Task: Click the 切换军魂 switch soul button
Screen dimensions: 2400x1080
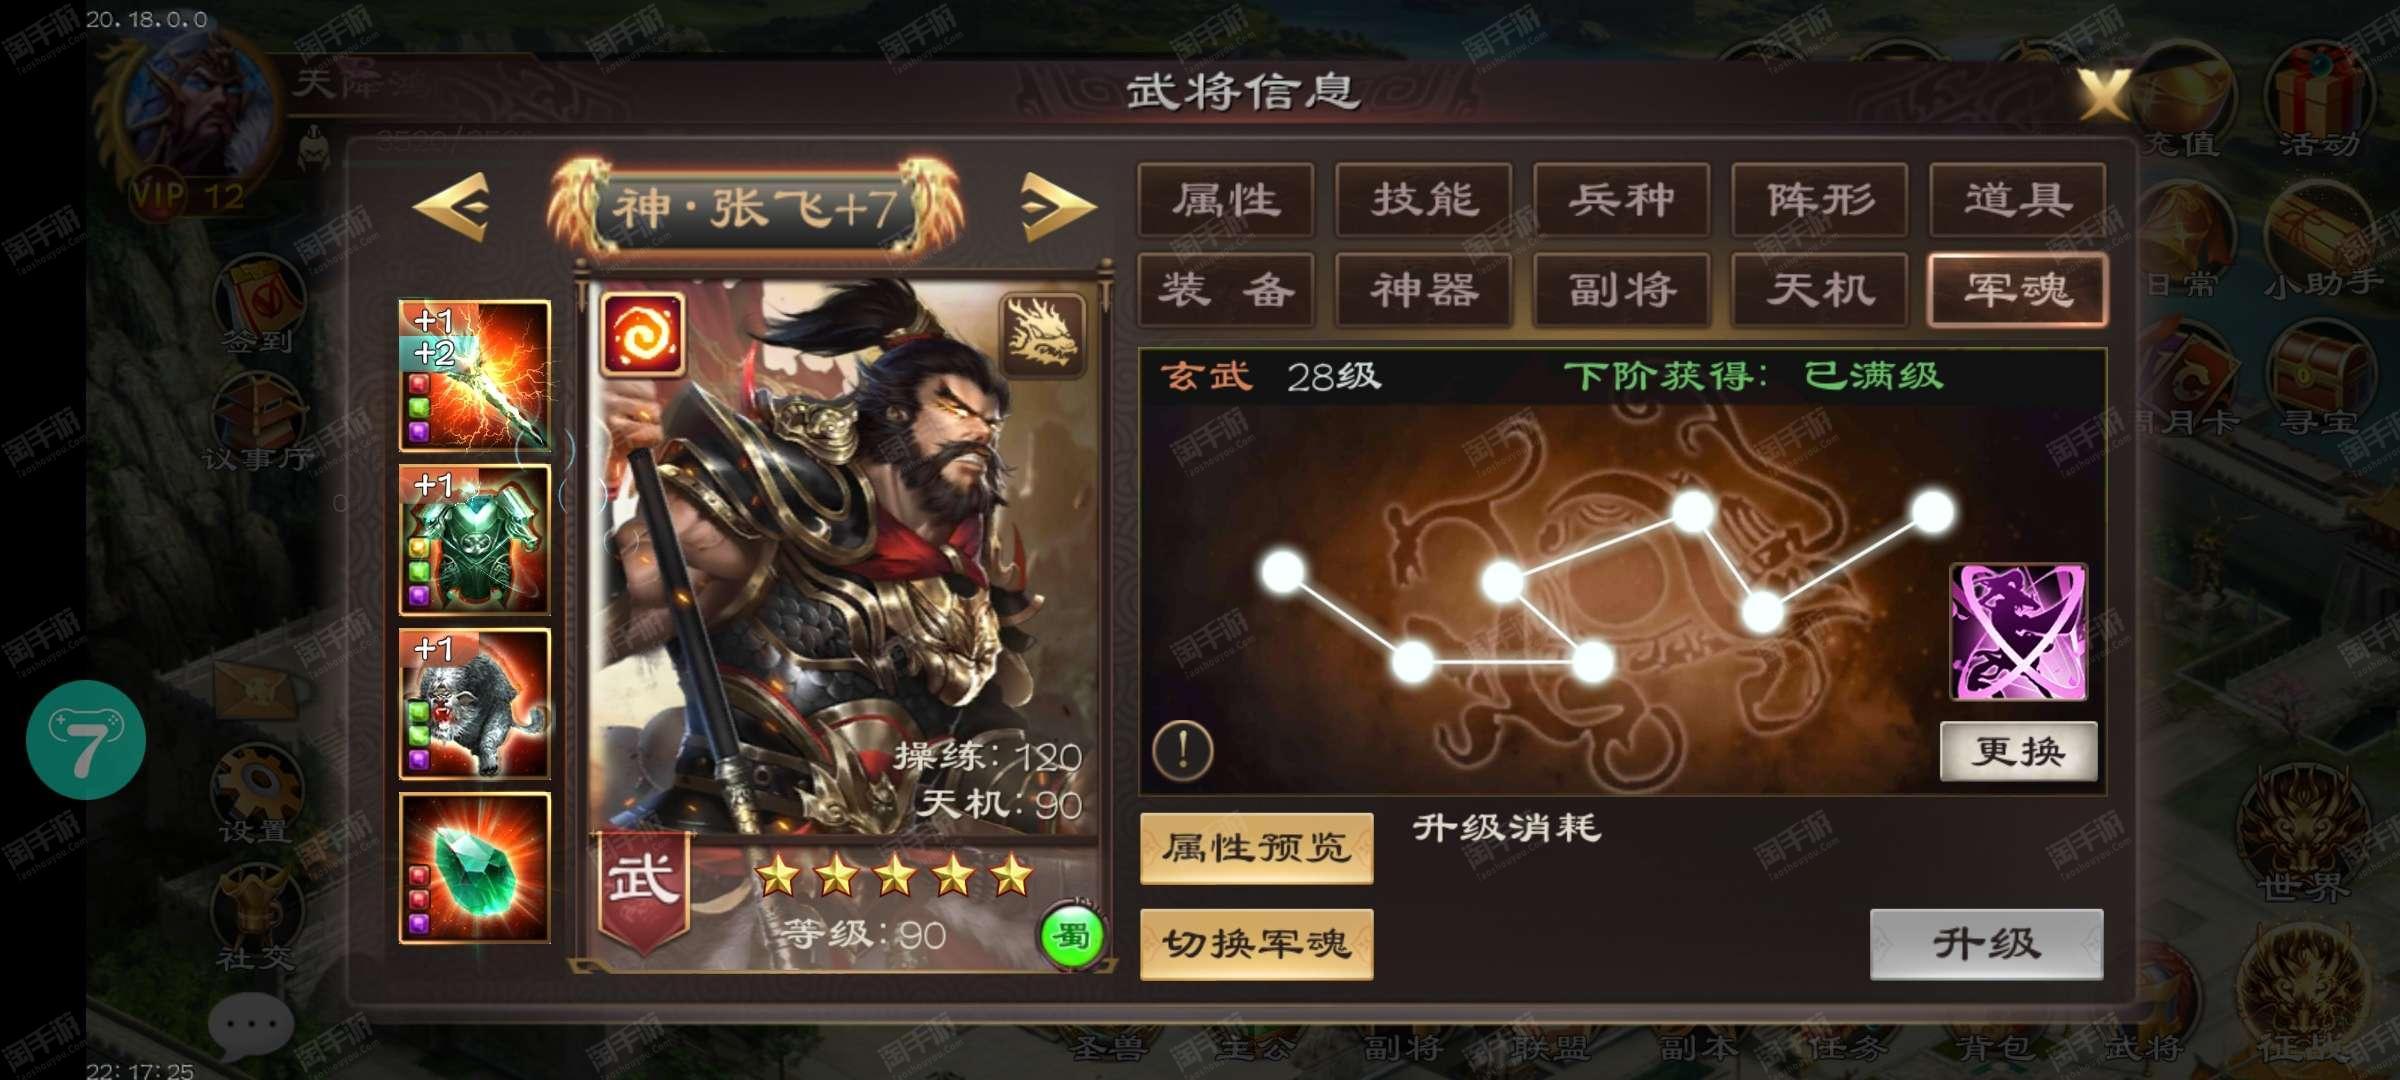Action: pyautogui.click(x=1257, y=944)
